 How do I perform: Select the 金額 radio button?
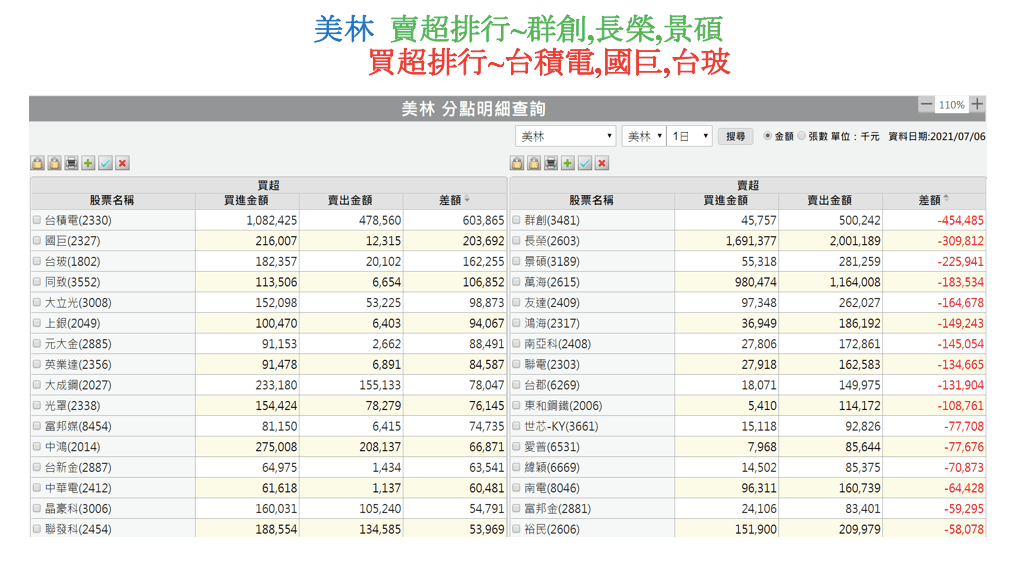pos(768,136)
